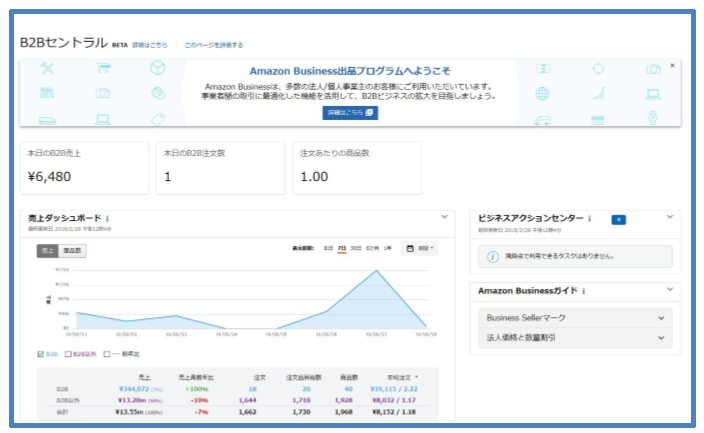The image size is (704, 433).
Task: Click the Amazon Business出品プログラムへようこそ heading
Action: pos(350,71)
